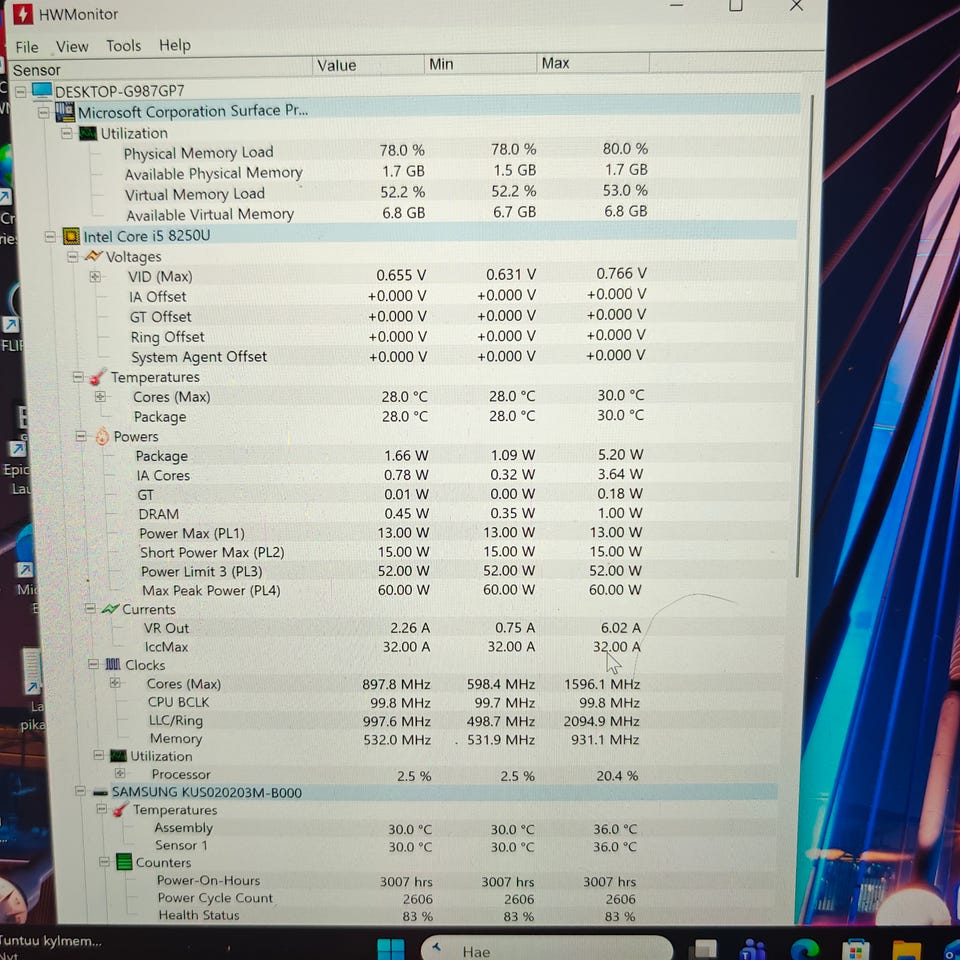The width and height of the screenshot is (960, 960).
Task: Click the Value column header
Action: [368, 66]
